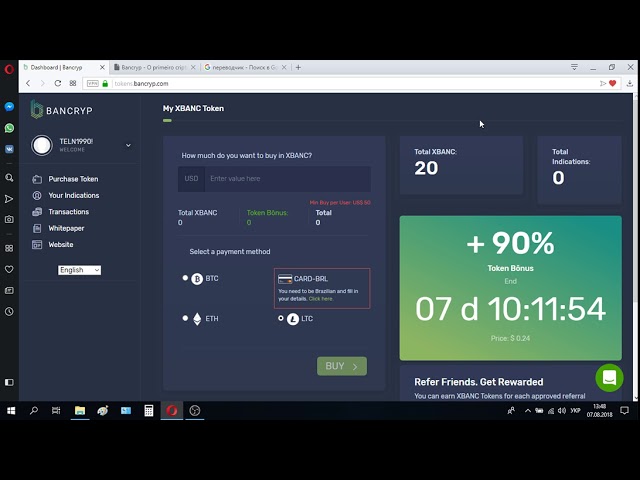Open Windows search from the taskbar
Viewport: 640px width, 480px height.
pyautogui.click(x=34, y=411)
